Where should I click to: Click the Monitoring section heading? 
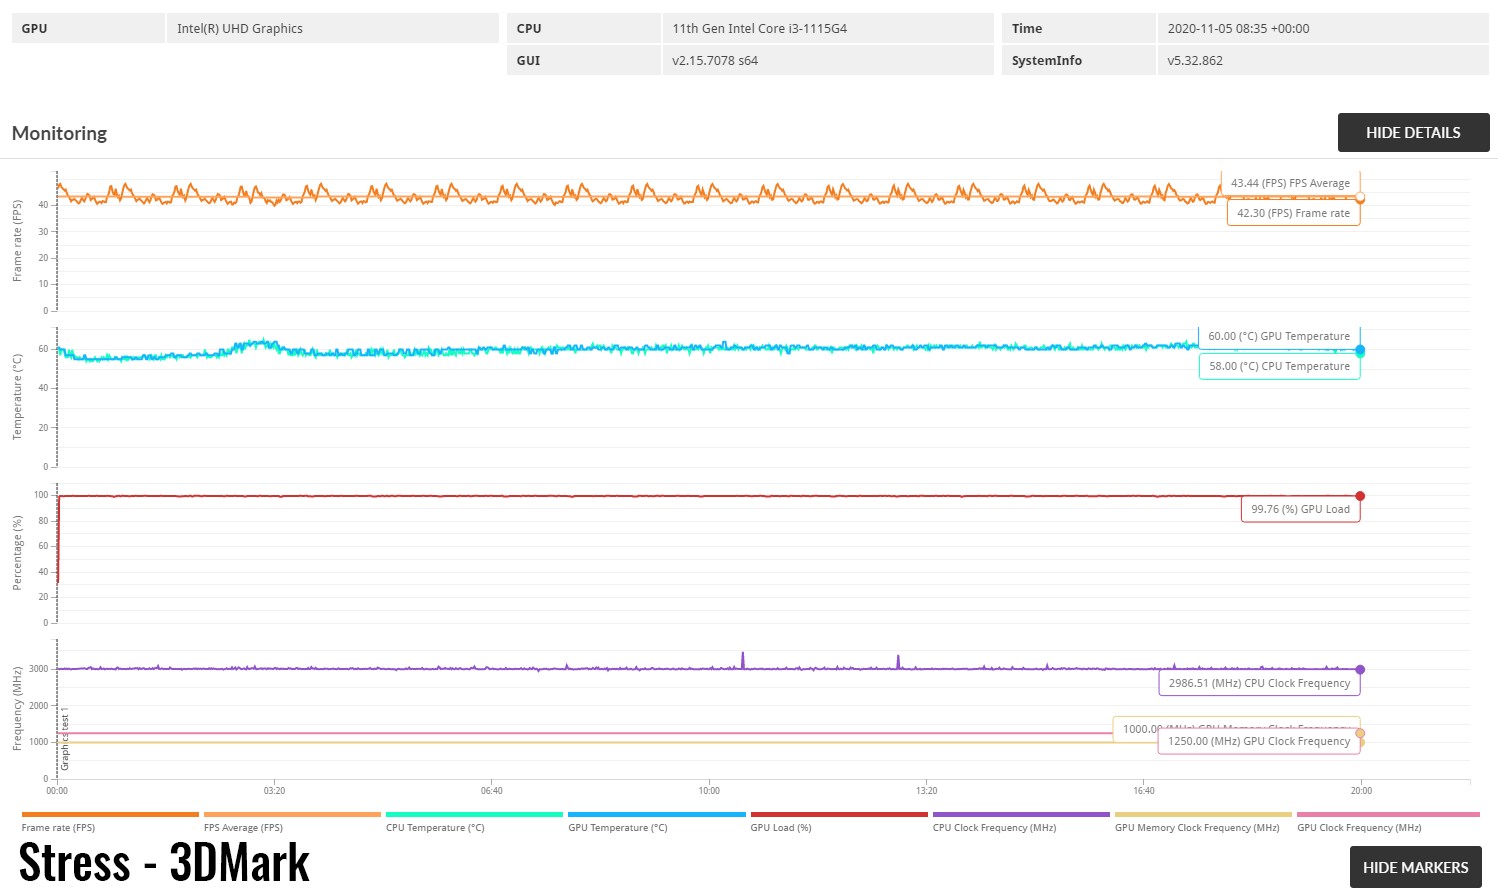pyautogui.click(x=60, y=134)
